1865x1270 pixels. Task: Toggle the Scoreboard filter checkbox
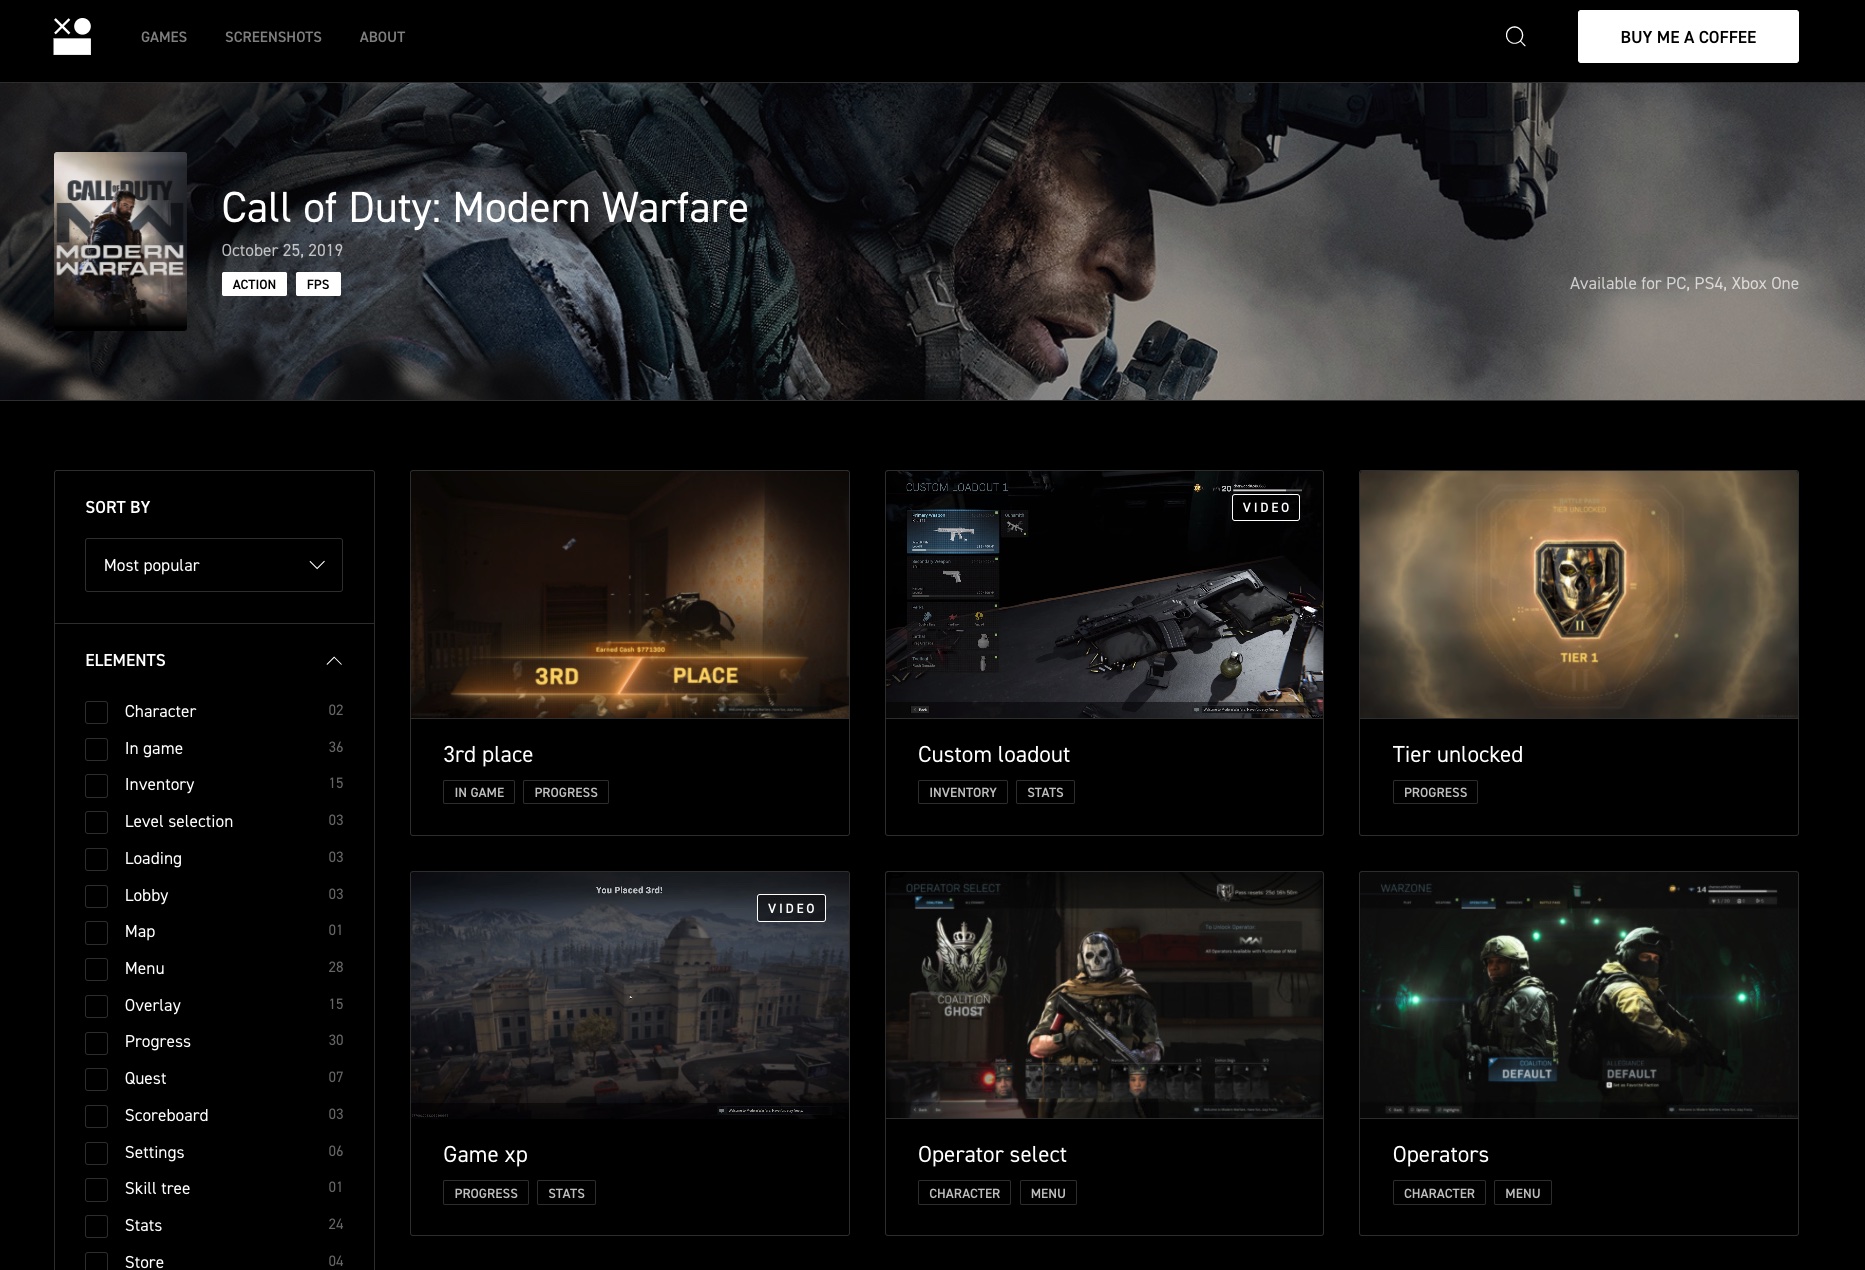[97, 1116]
